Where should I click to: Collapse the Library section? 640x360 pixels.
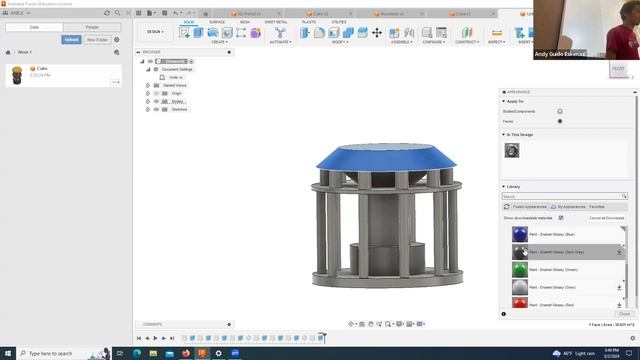503,187
